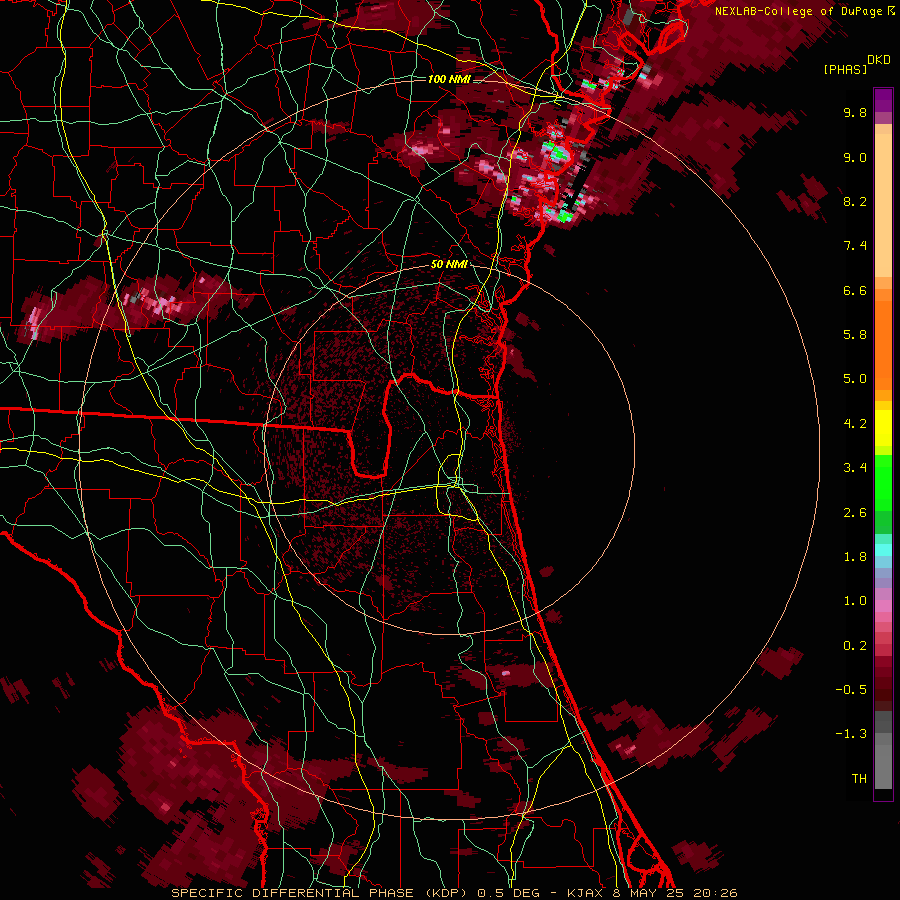Click the purple top segment of the color bar
The image size is (900, 900).
coord(883,100)
